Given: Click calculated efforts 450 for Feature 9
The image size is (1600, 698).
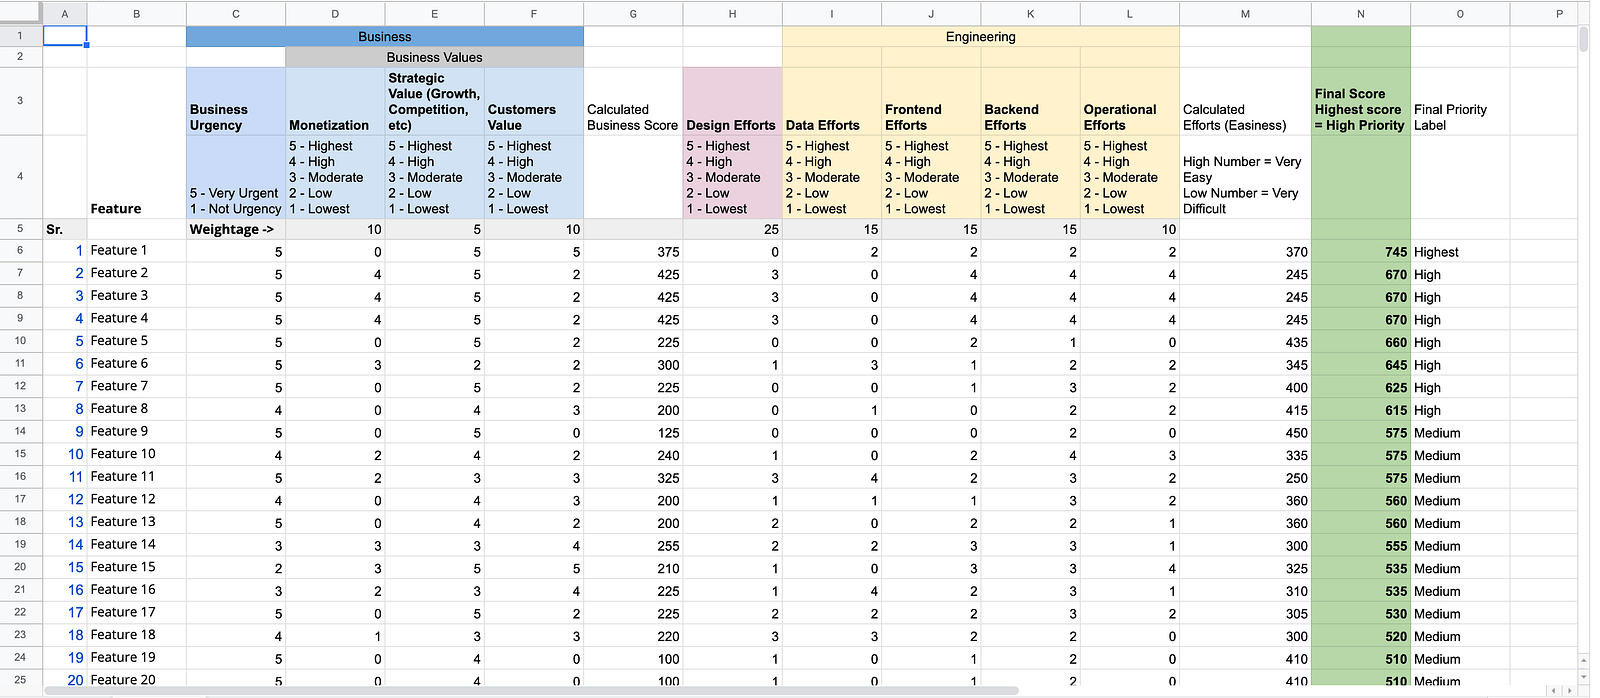Looking at the screenshot, I should tap(1245, 433).
